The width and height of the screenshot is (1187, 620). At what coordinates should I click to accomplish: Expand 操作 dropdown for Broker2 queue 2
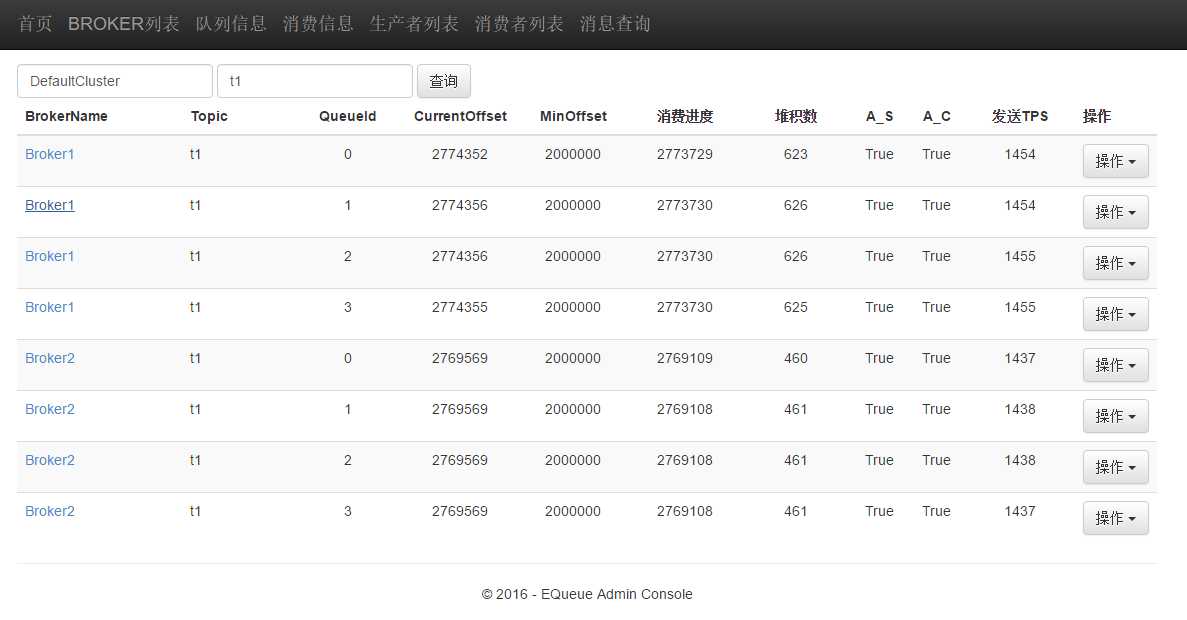point(1116,467)
